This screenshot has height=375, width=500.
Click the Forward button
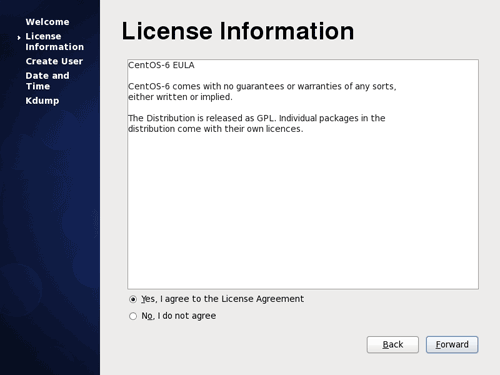[x=452, y=344]
